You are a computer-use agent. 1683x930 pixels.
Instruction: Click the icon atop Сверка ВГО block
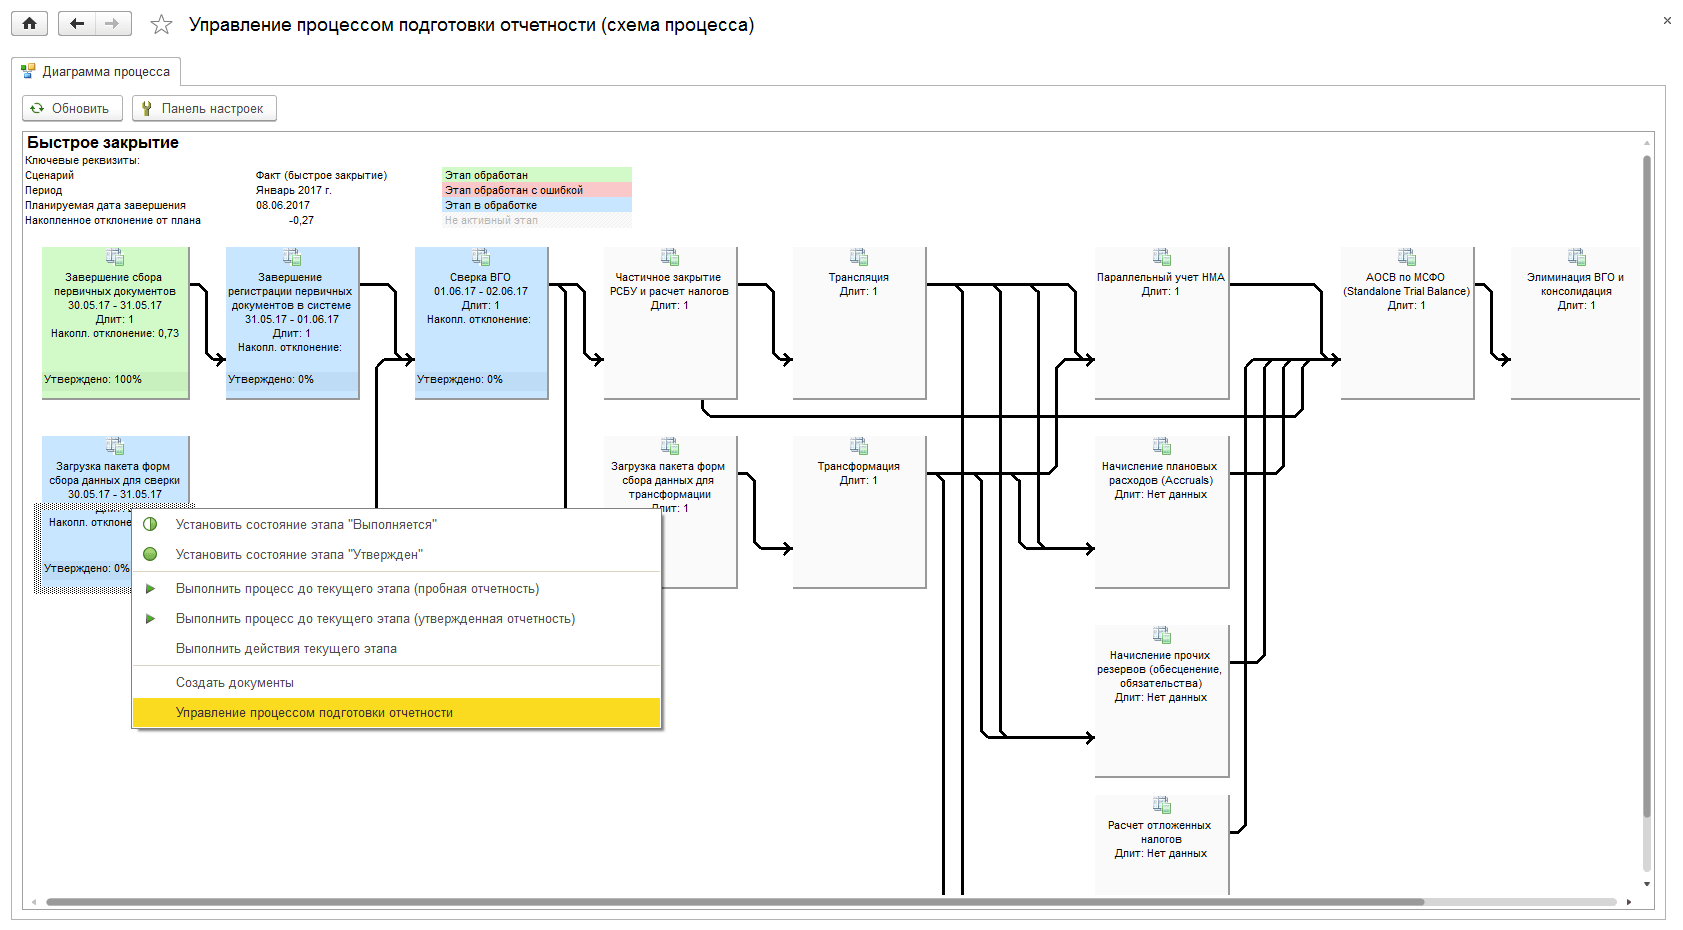coord(481,258)
